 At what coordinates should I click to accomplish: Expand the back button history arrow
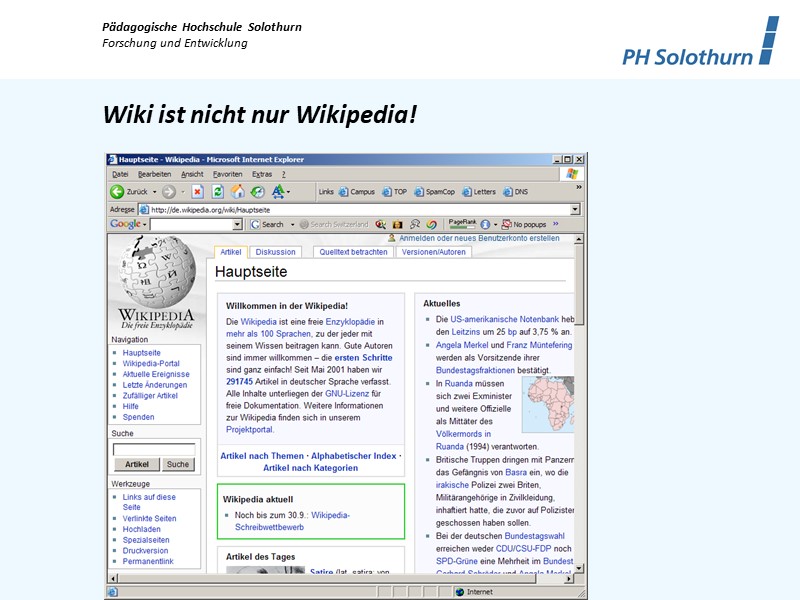pos(157,190)
